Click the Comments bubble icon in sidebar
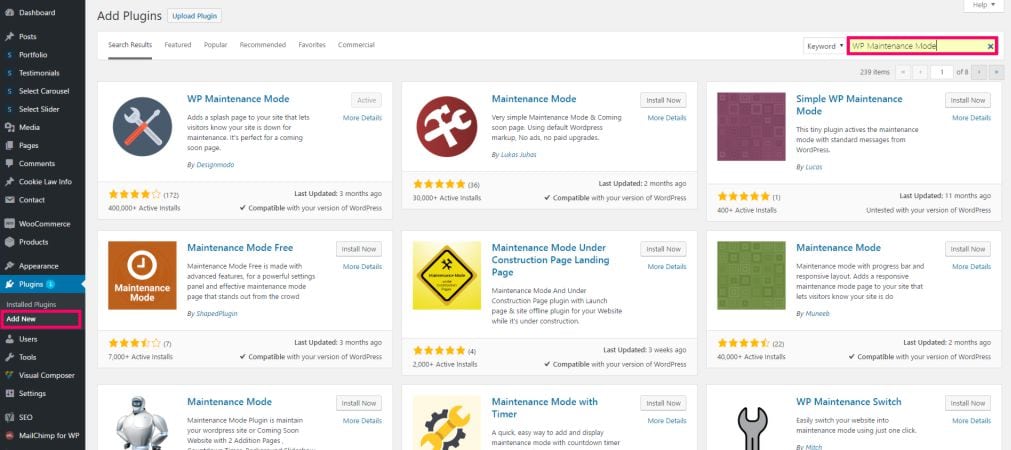This screenshot has height=450, width=1011. 9,163
